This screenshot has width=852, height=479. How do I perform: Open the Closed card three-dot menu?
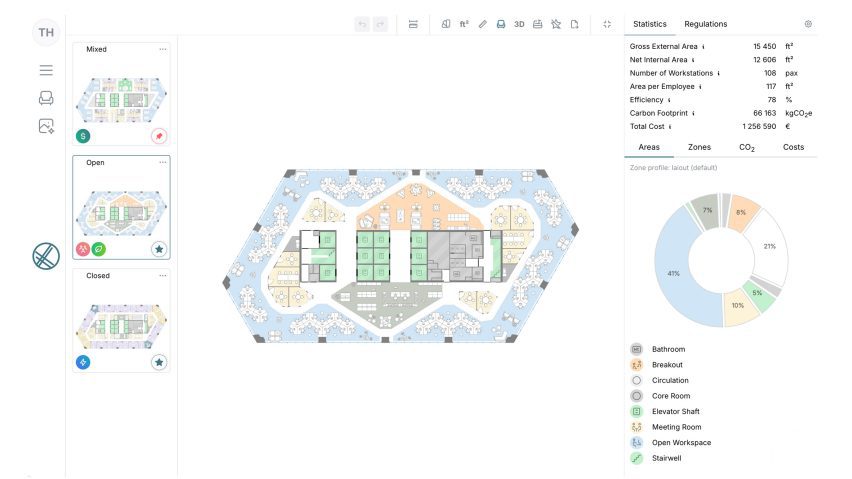(x=162, y=275)
